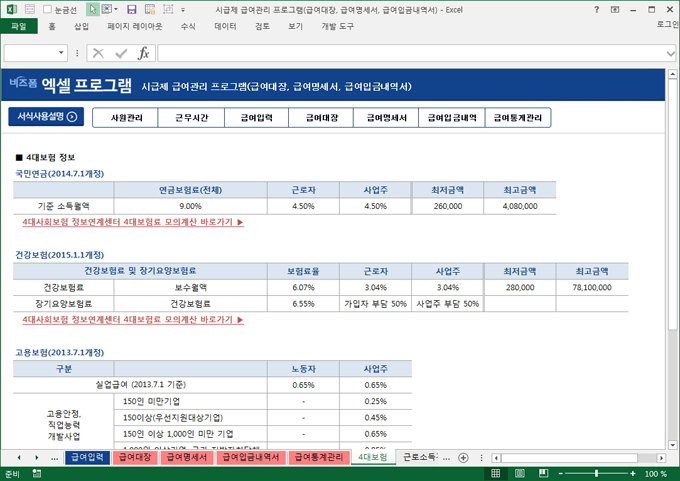Image resolution: width=680 pixels, height=481 pixels.
Task: Click horizontal scrollbar right arrow
Action: 661,458
